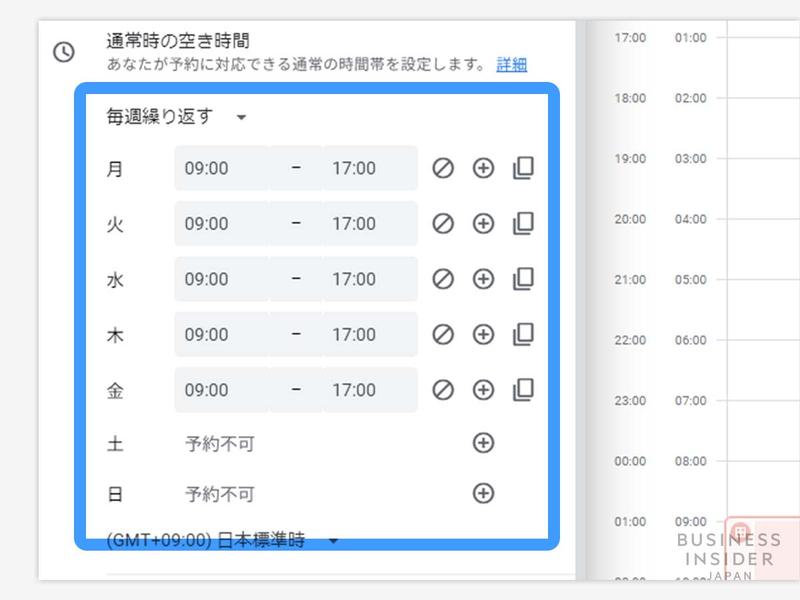800x600 pixels.
Task: Edit Thursday (木) end time 17:00
Action: pos(370,335)
